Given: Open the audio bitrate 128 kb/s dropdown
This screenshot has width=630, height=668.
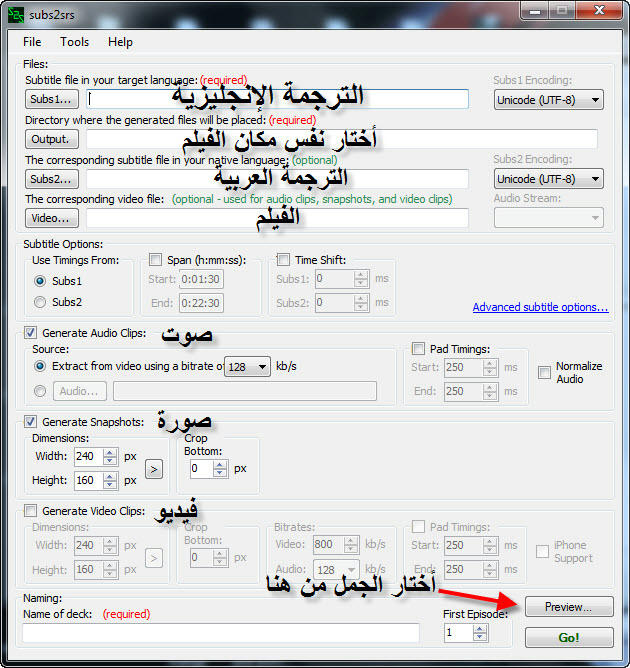Looking at the screenshot, I should point(247,366).
